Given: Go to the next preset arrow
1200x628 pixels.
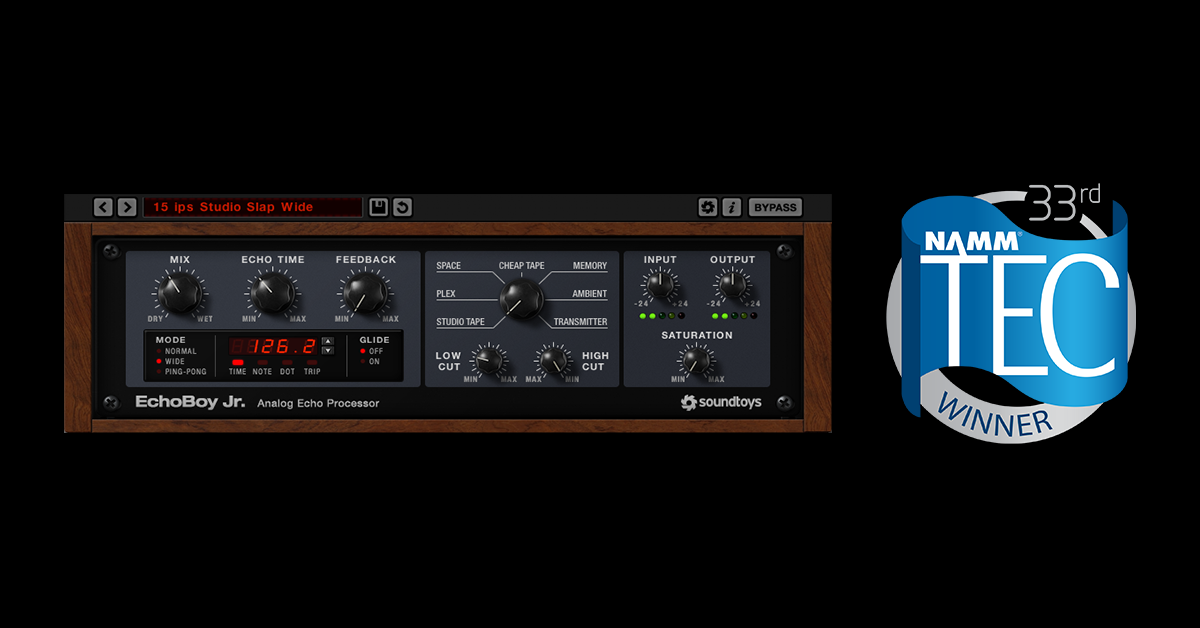Looking at the screenshot, I should click(x=127, y=207).
